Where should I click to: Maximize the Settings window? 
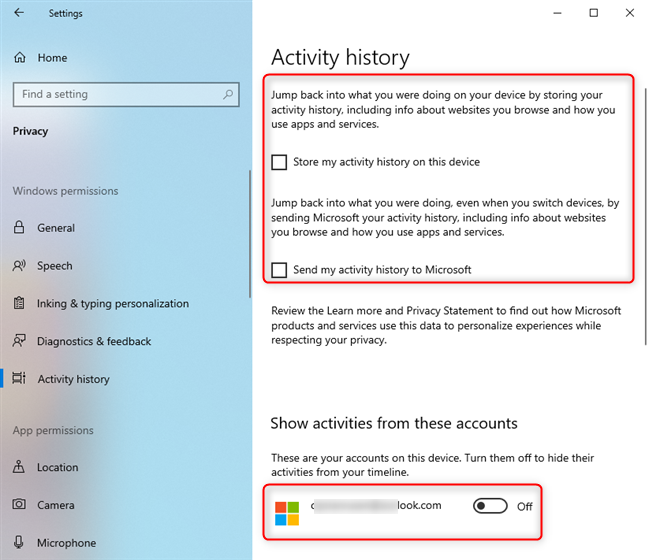tap(593, 13)
